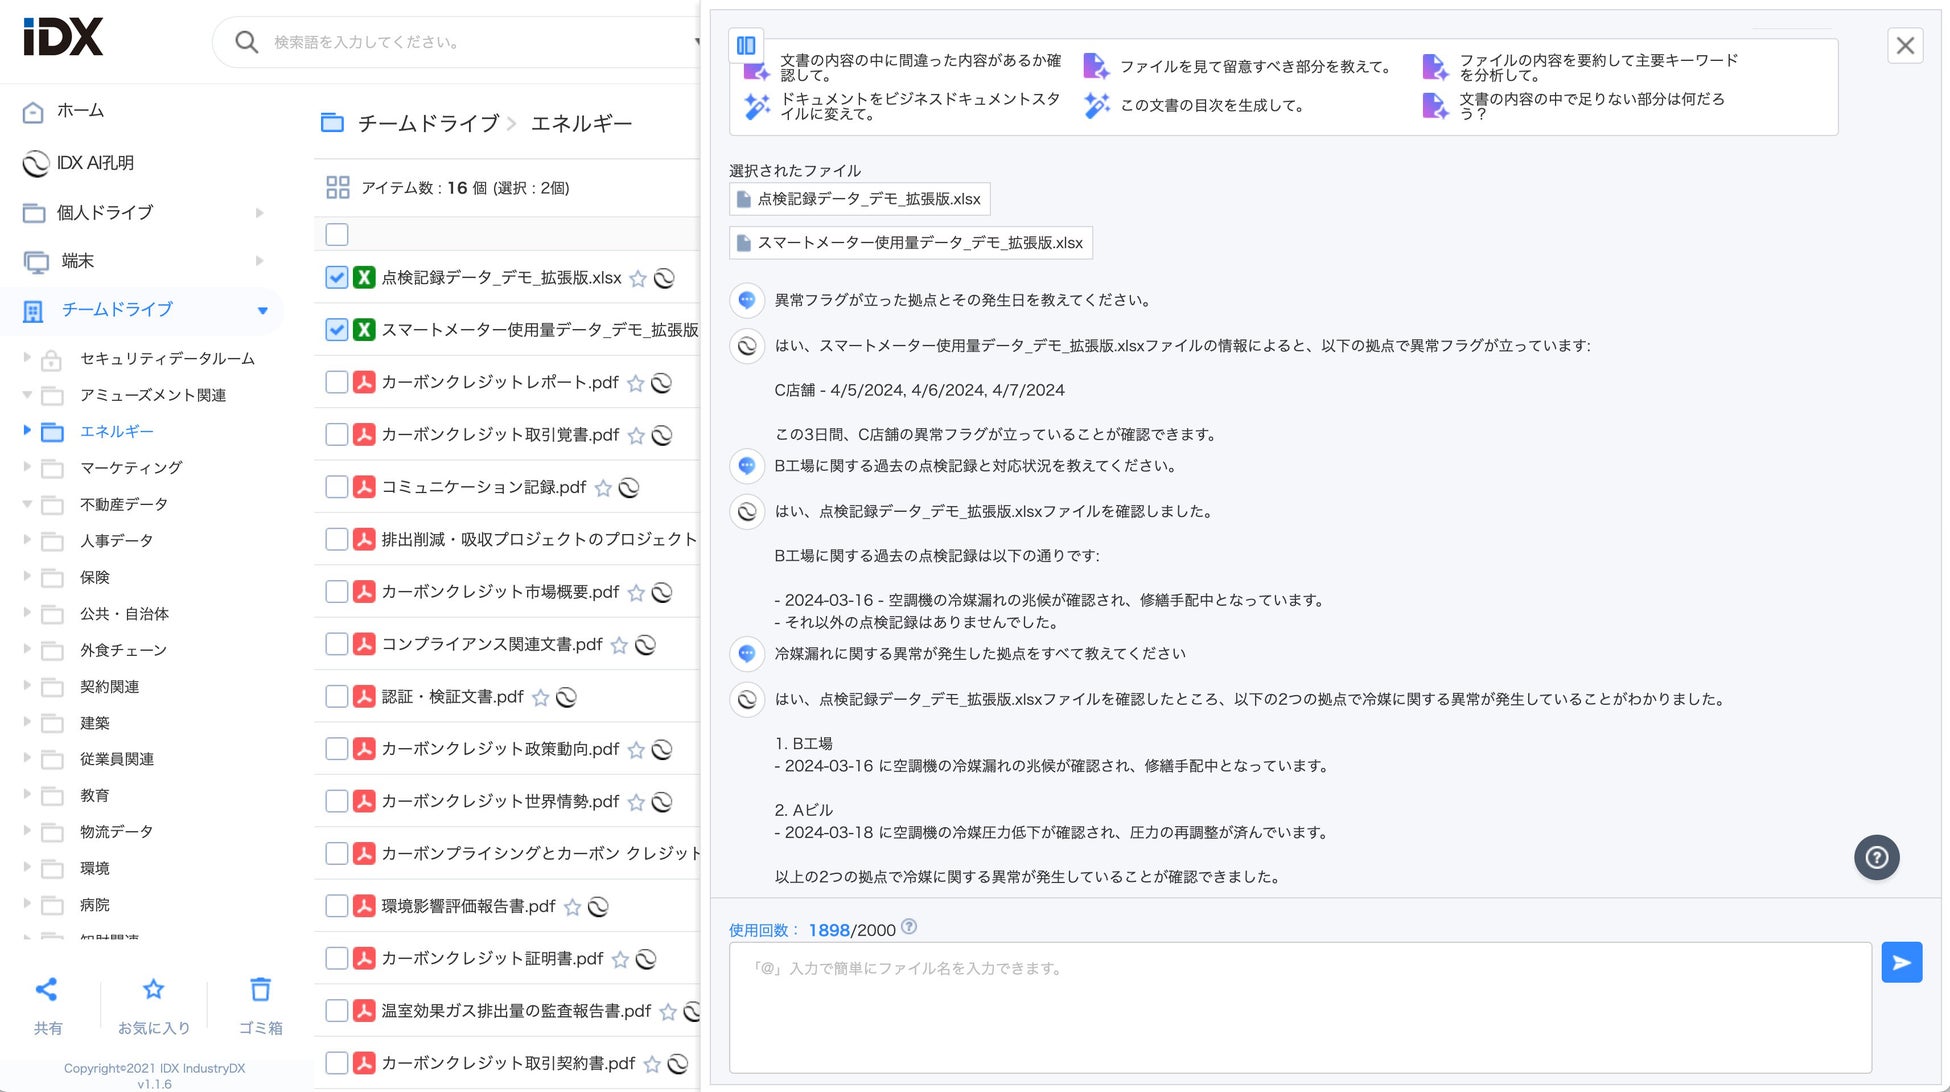This screenshot has height=1092, width=1950.
Task: Collapse the チームドライブ dropdown arrow
Action: pyautogui.click(x=263, y=310)
